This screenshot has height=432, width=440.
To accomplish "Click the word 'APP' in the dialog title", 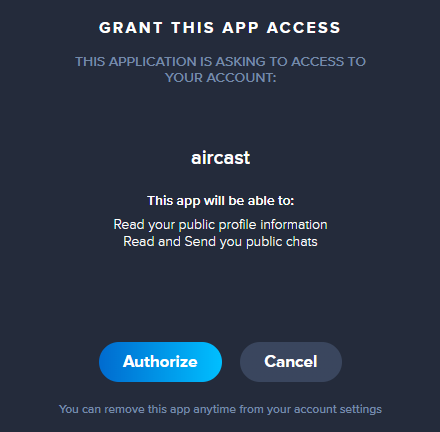I will 240,28.
